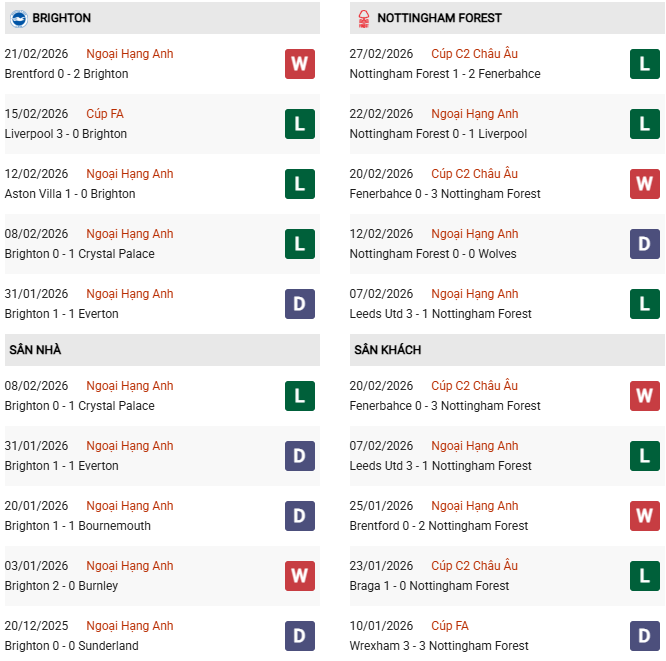Image resolution: width=666 pixels, height=661 pixels.
Task: Select the SÂN KHÁCH section header
Action: coord(387,350)
